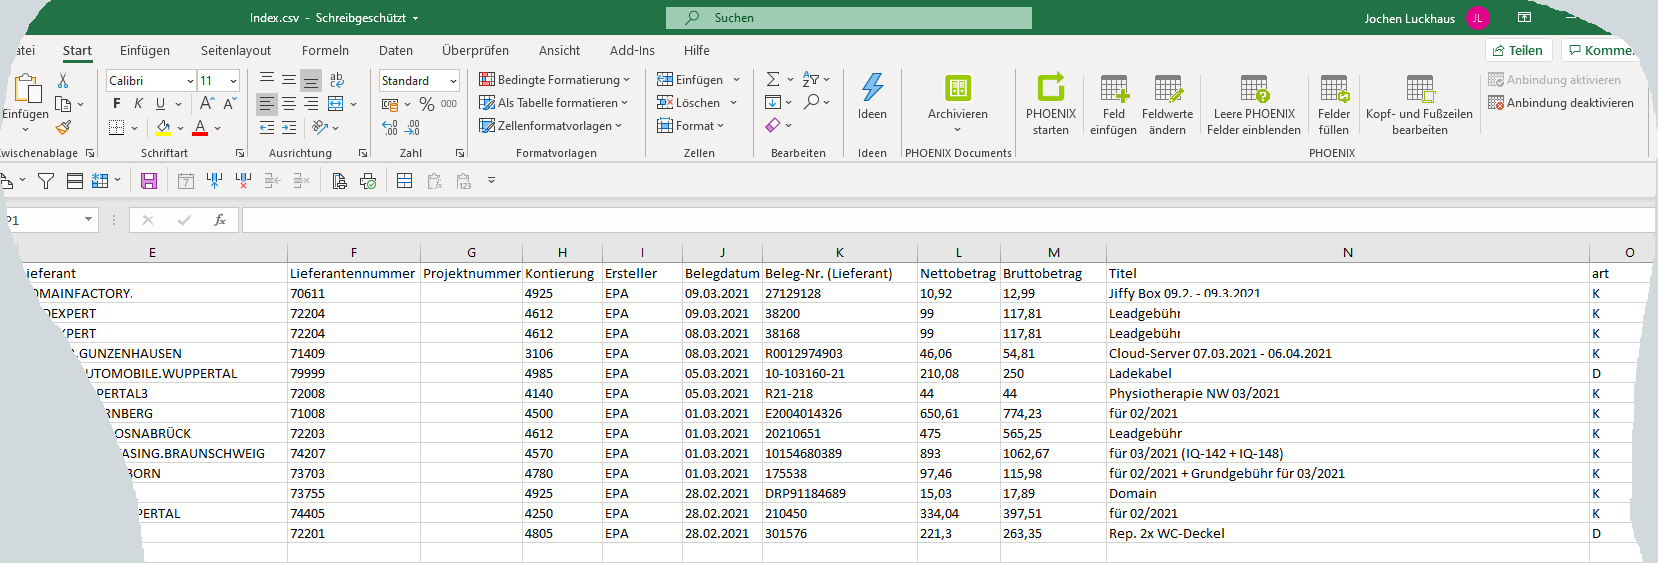Click the decrease decimal places icon
The width and height of the screenshot is (1658, 563).
(413, 128)
